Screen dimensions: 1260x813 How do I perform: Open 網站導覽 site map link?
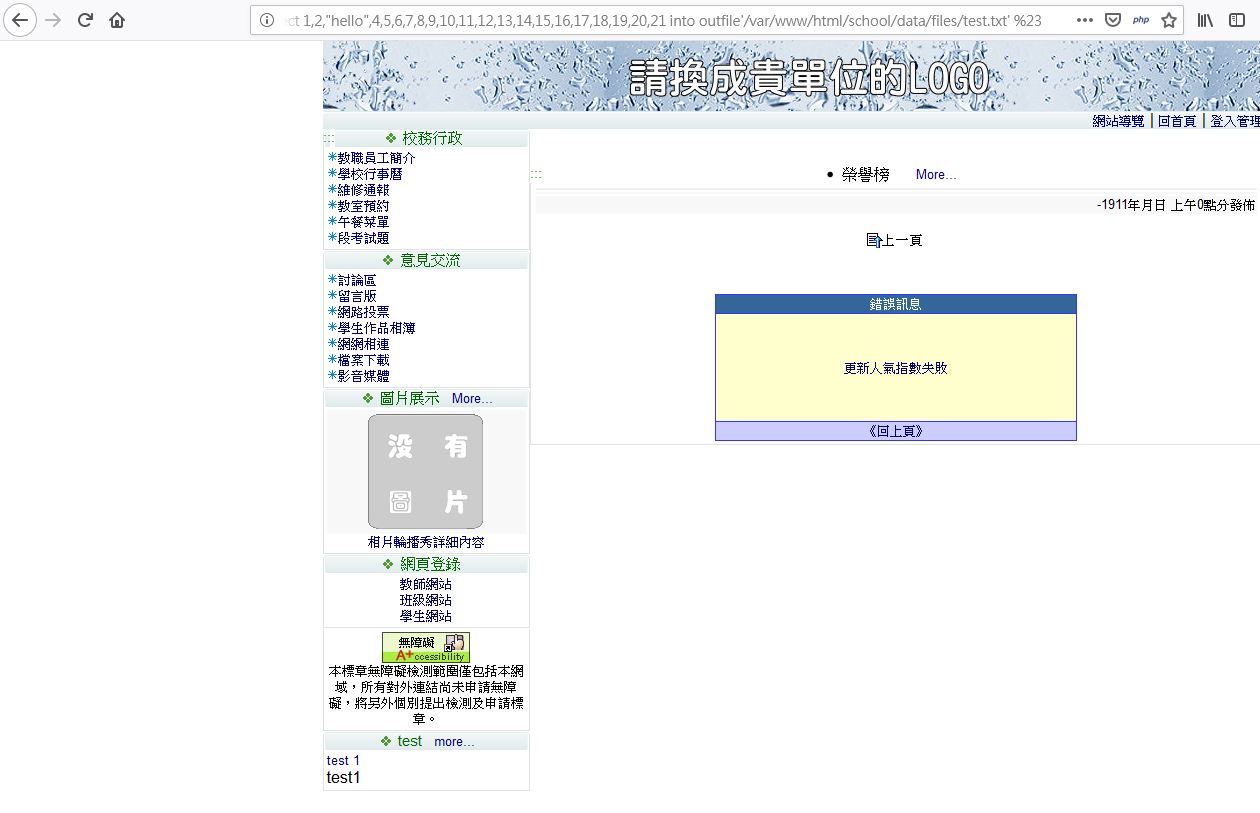[1118, 121]
